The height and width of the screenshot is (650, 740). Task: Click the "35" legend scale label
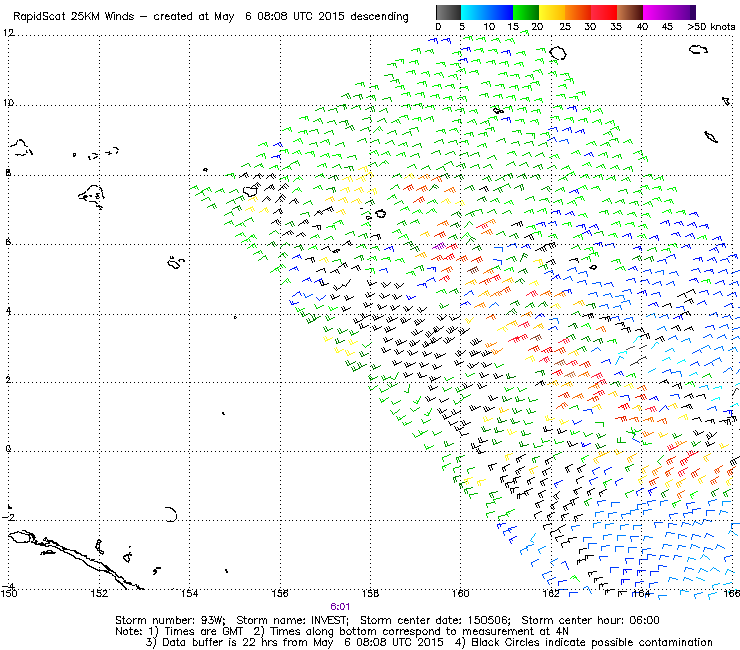click(616, 27)
